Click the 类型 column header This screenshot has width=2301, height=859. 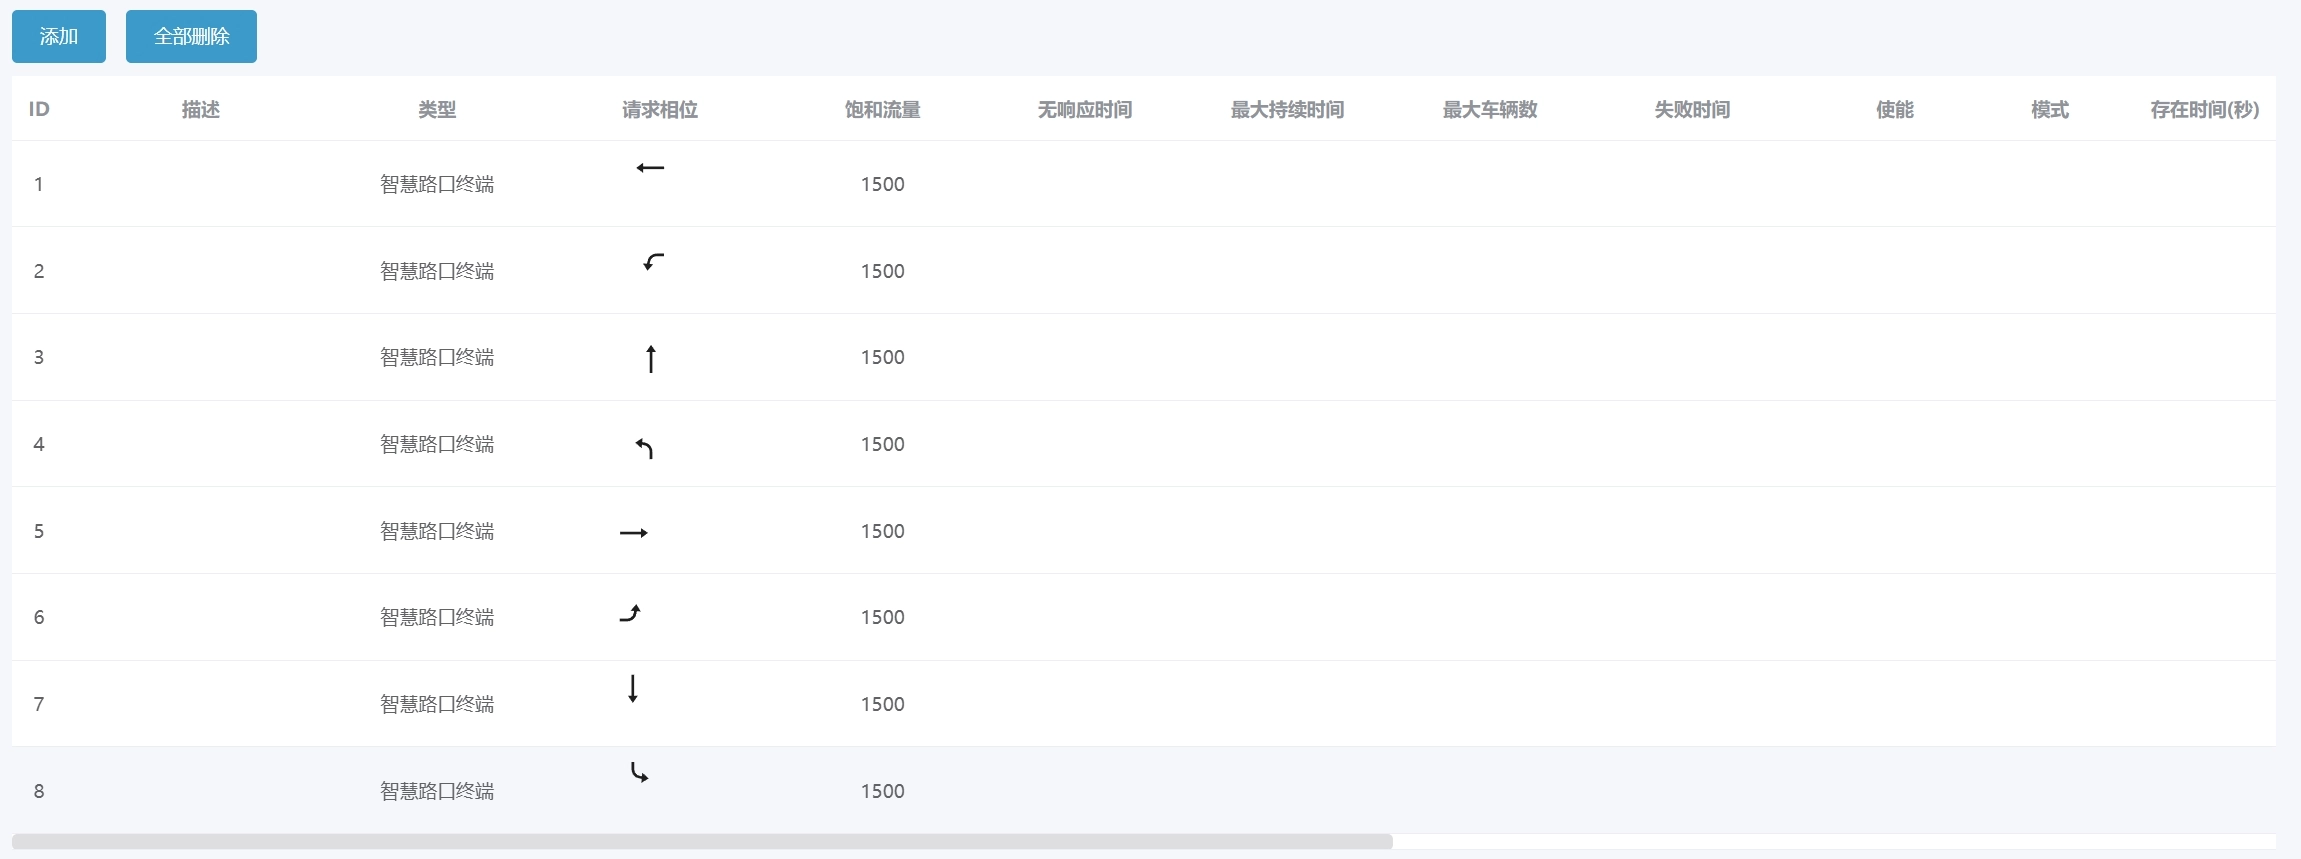coord(437,110)
